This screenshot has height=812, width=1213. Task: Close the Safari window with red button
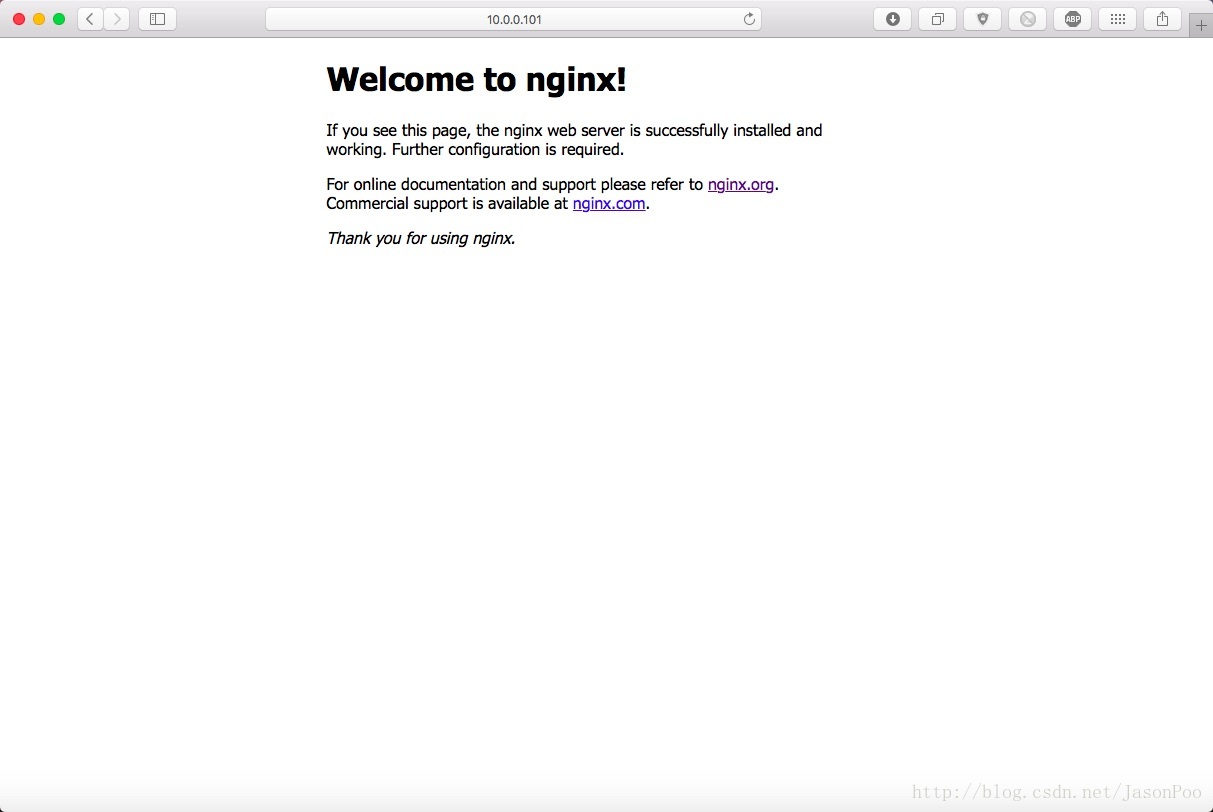(19, 19)
